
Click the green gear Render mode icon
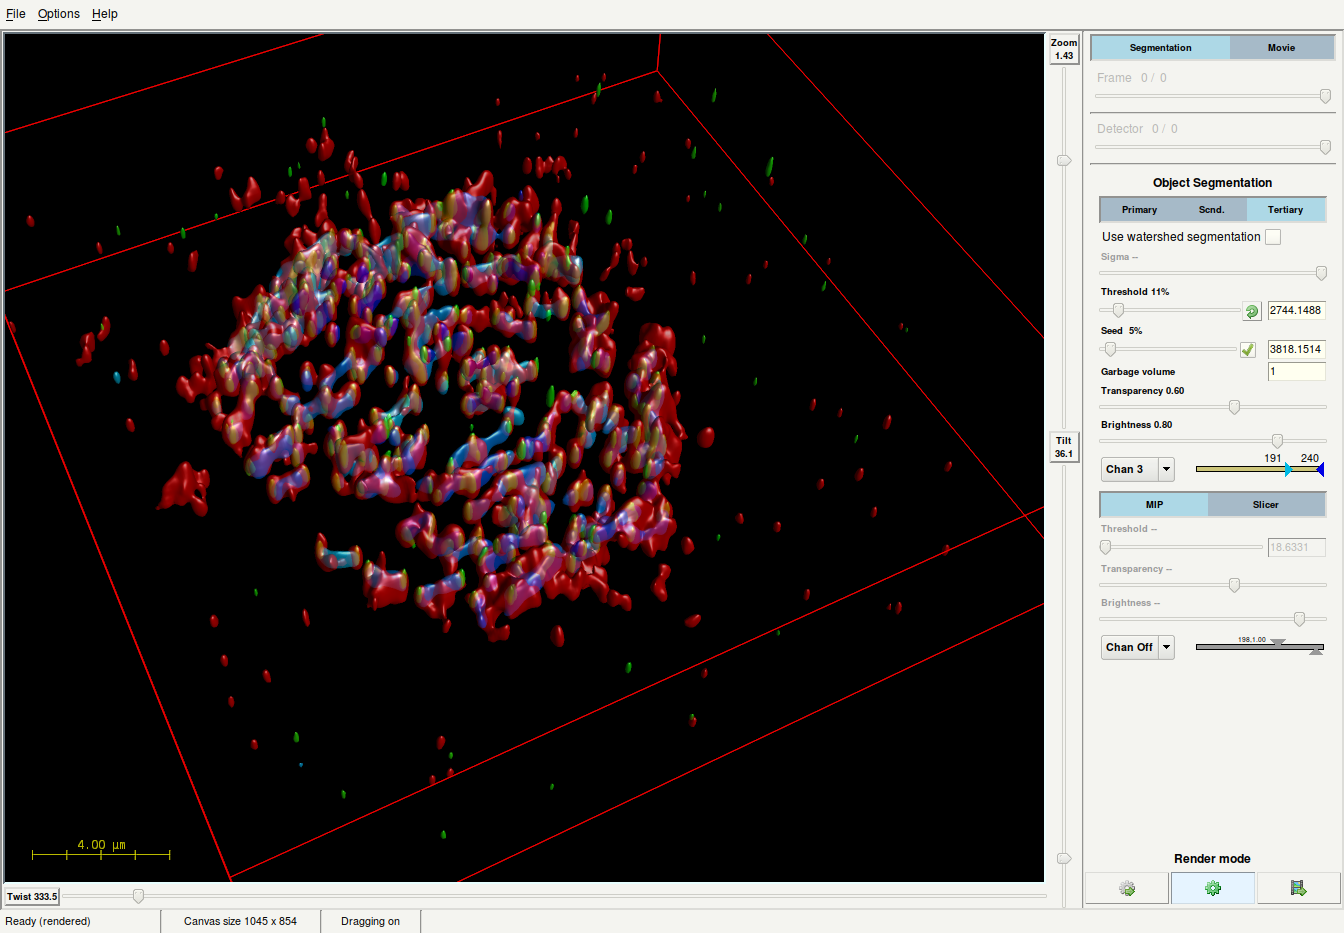pos(1213,888)
